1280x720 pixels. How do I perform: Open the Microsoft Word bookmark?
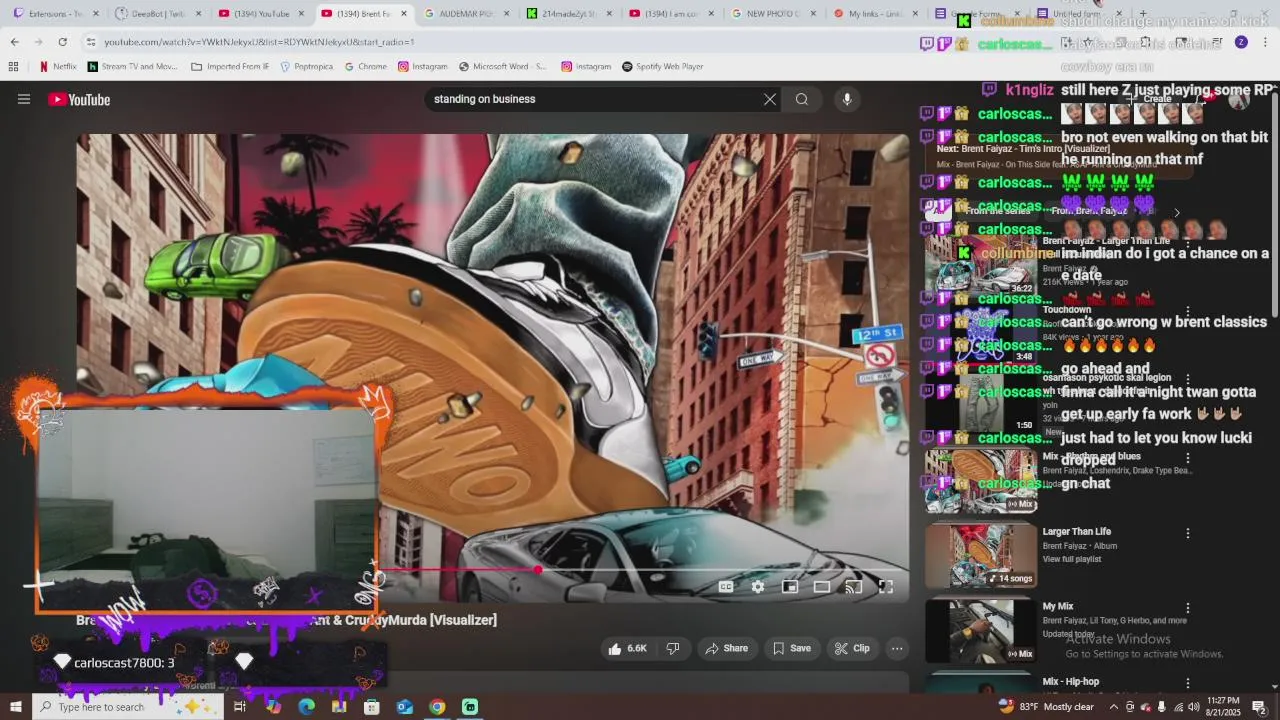pyautogui.click(x=503, y=67)
